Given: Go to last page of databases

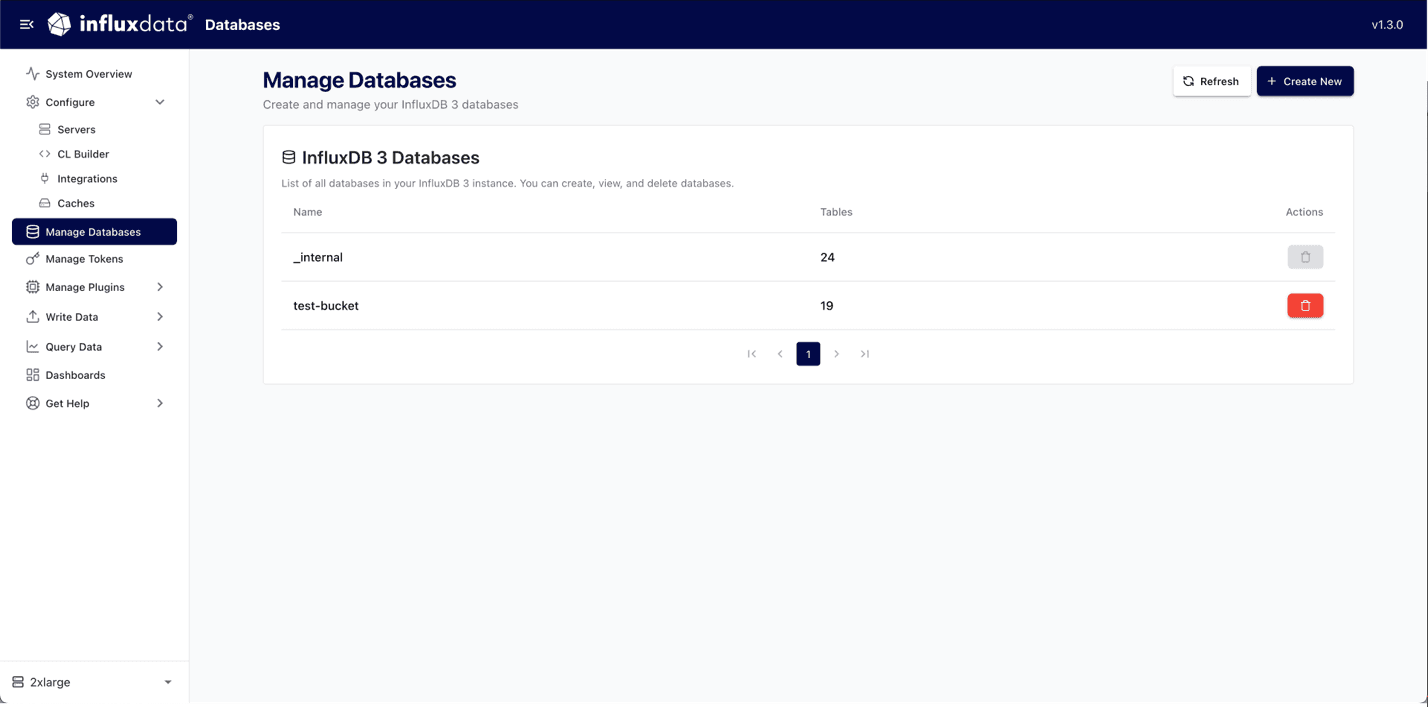Looking at the screenshot, I should 865,354.
